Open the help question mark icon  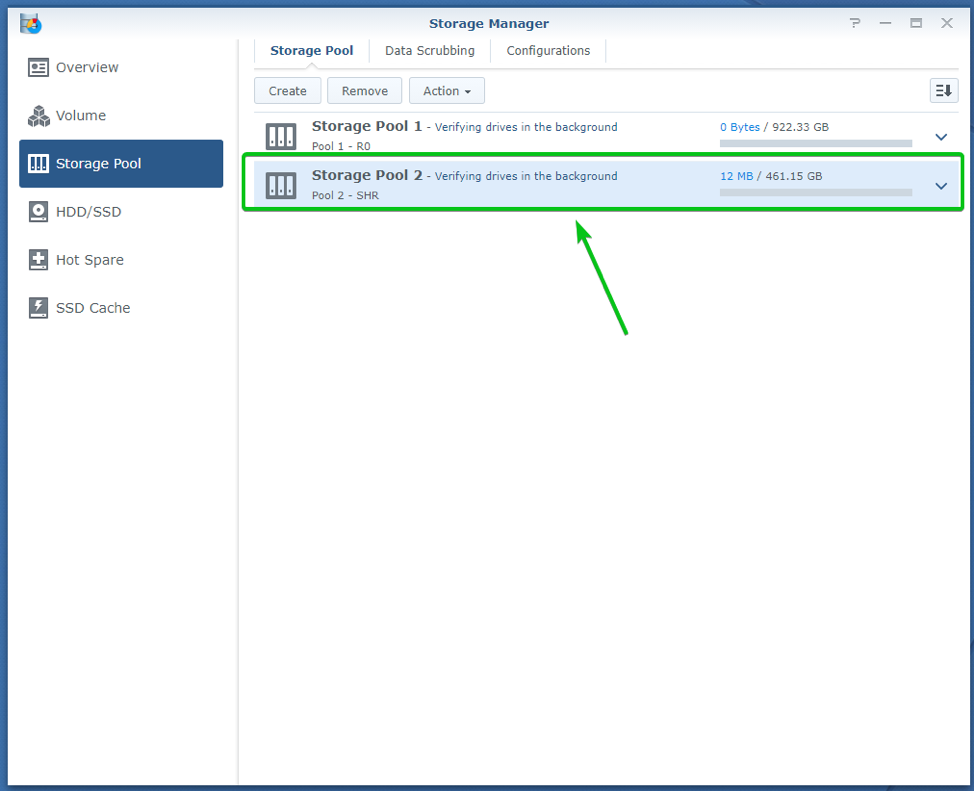[855, 23]
